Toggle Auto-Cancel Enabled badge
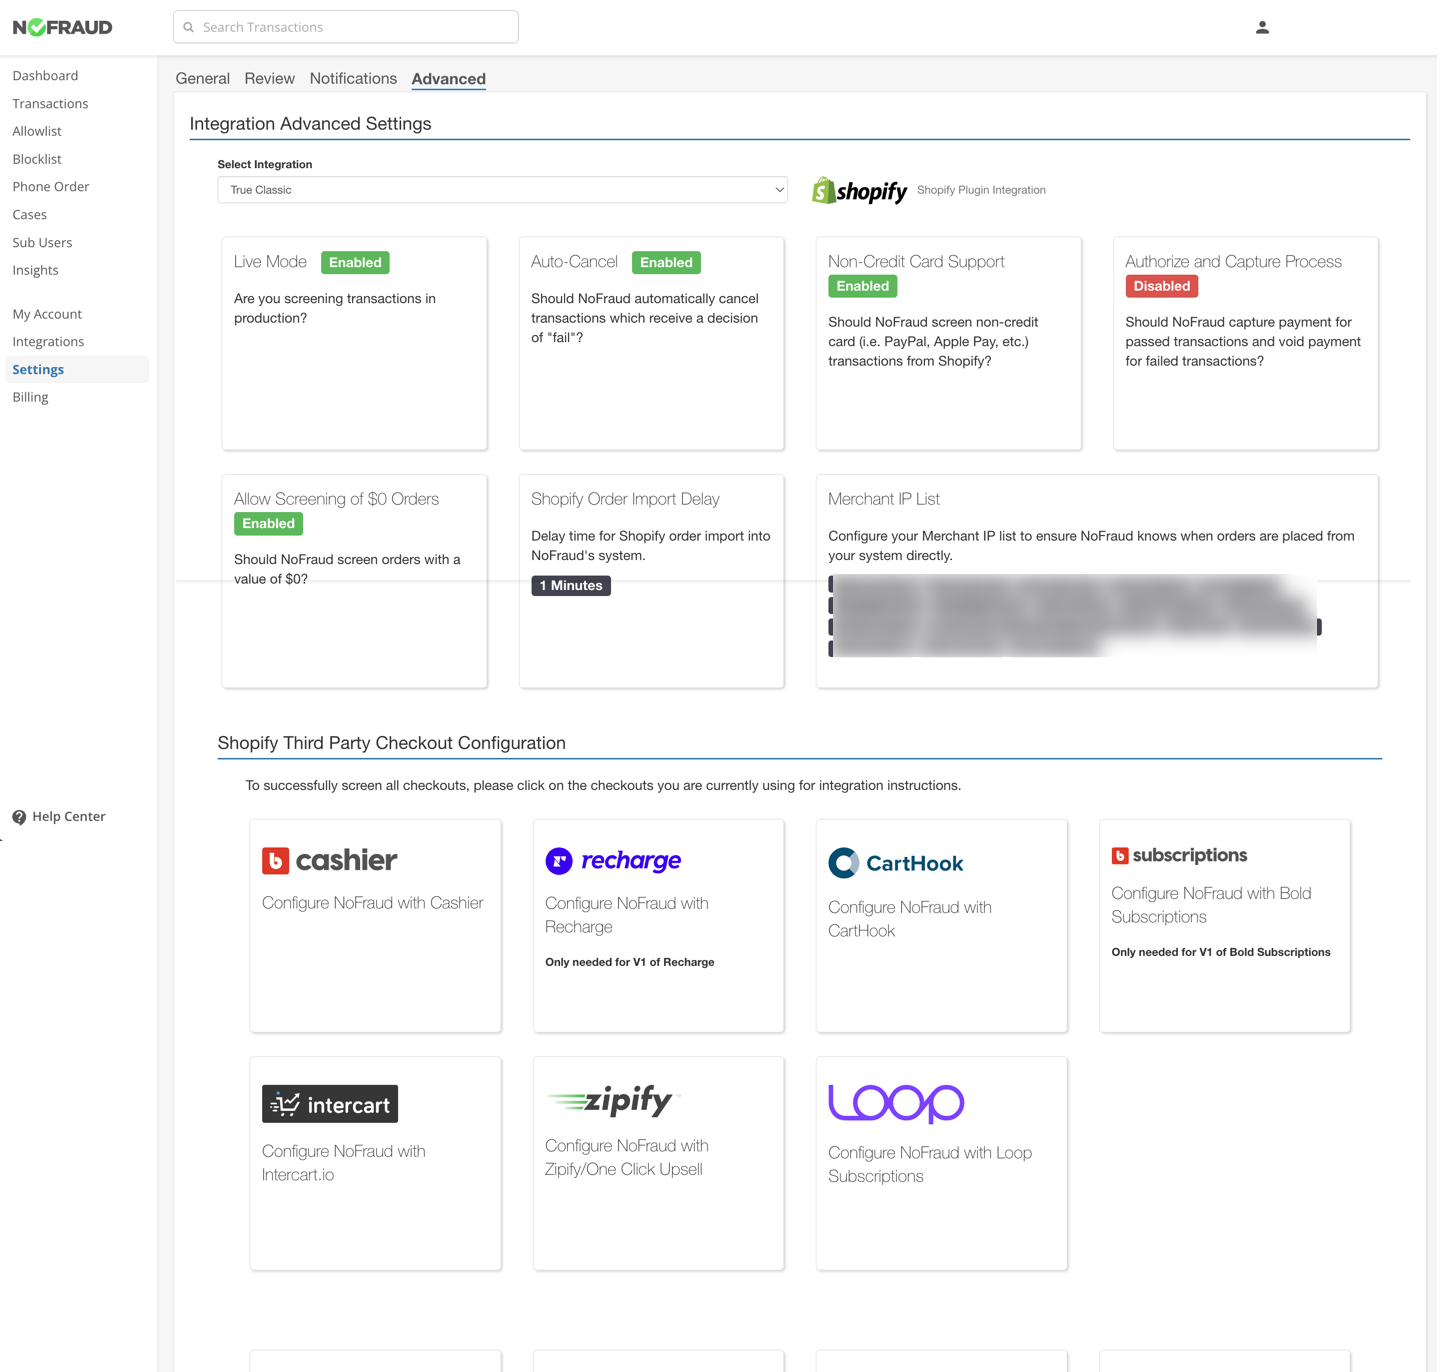This screenshot has width=1442, height=1372. pyautogui.click(x=666, y=263)
